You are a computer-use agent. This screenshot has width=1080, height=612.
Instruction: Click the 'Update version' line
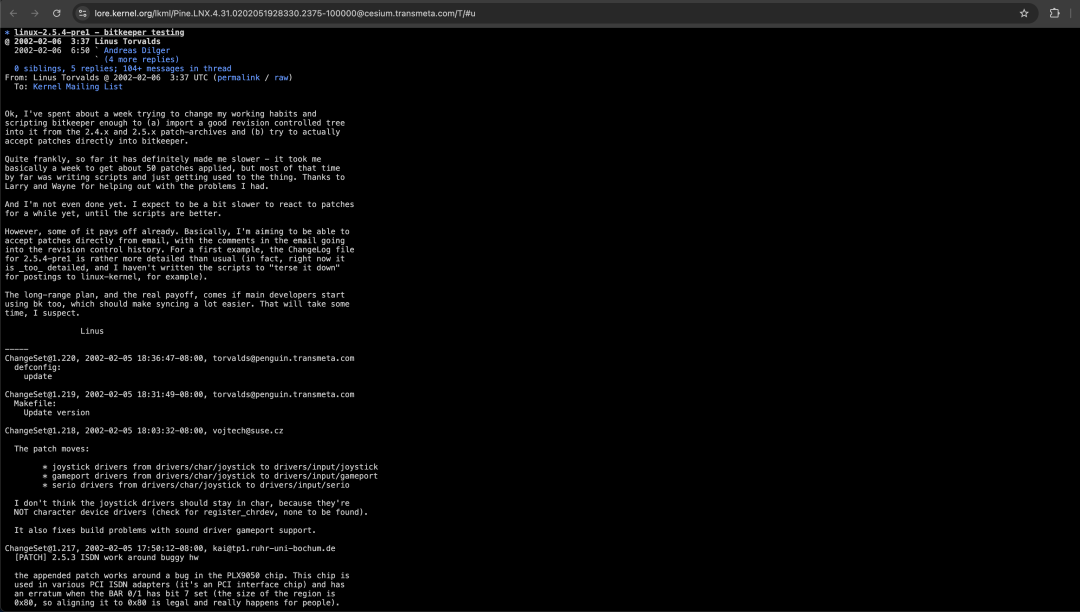point(56,413)
